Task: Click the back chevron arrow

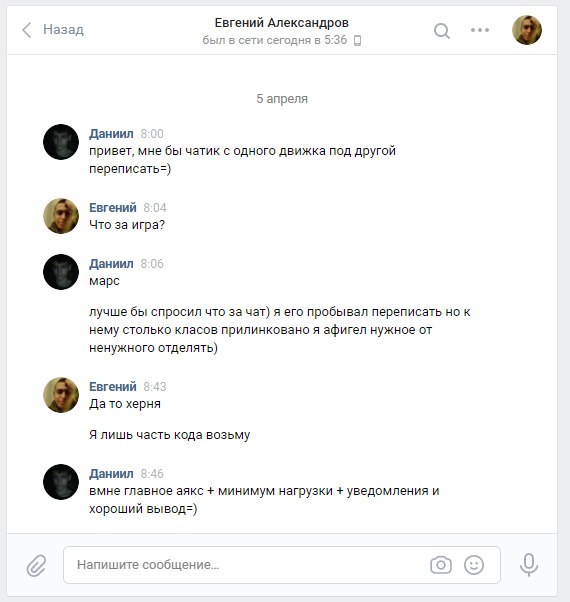Action: pyautogui.click(x=26, y=30)
